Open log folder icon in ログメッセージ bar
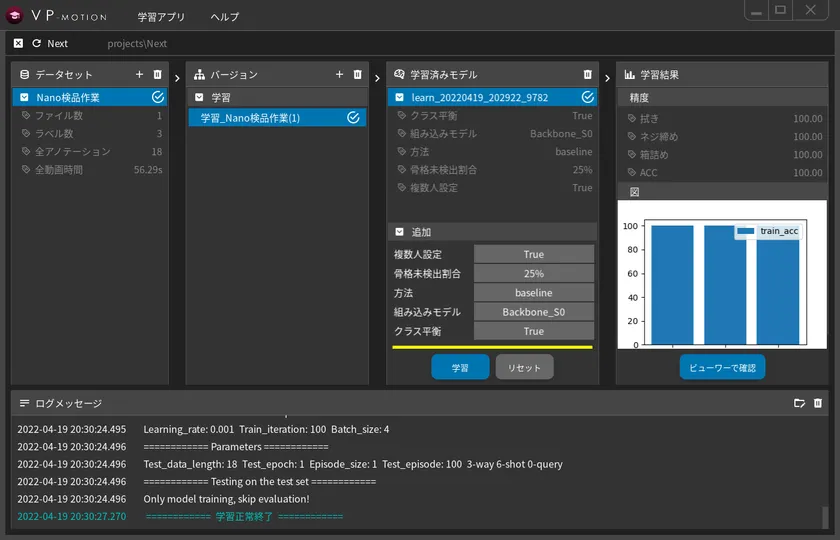Image resolution: width=840 pixels, height=540 pixels. [x=799, y=403]
